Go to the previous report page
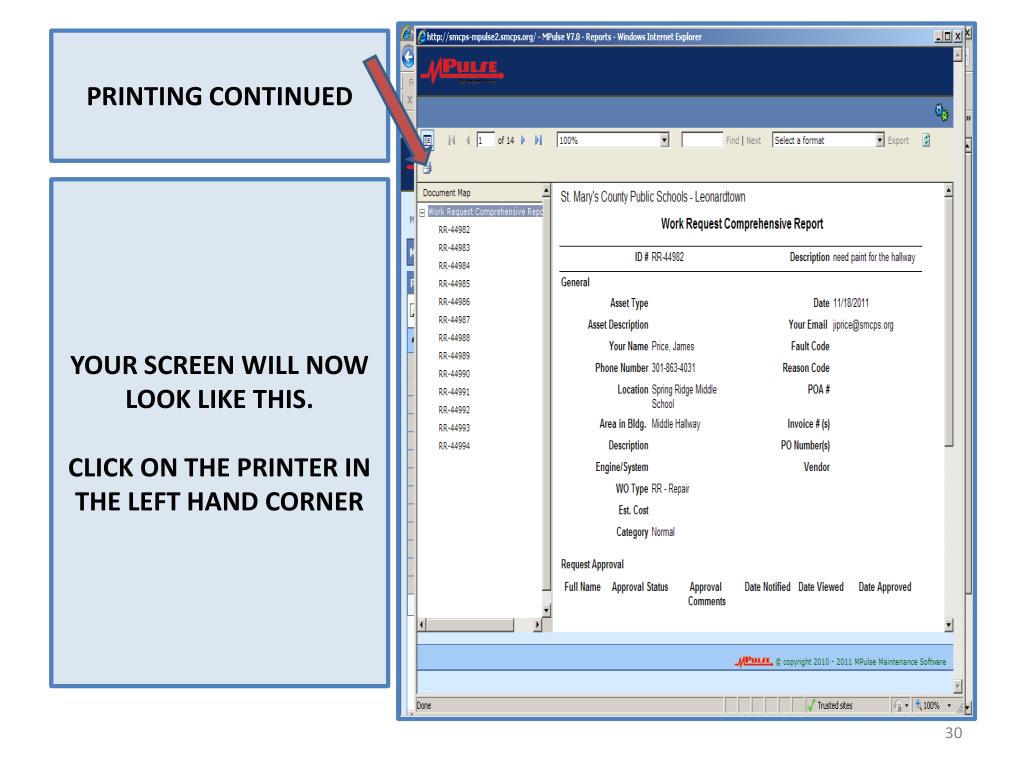This screenshot has width=1024, height=768. click(x=468, y=140)
